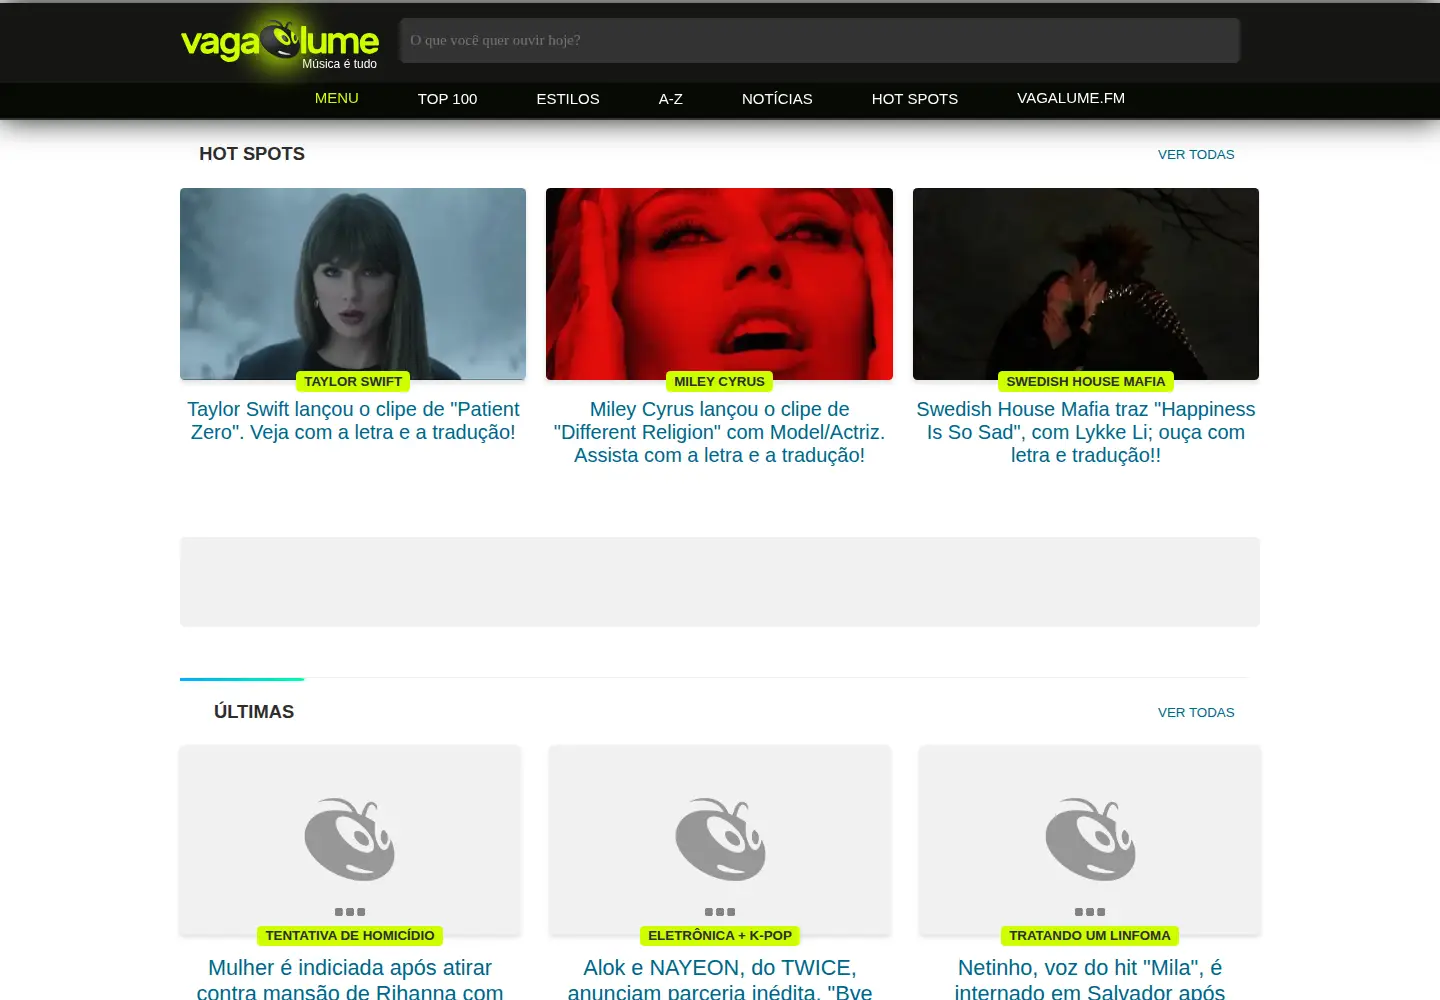This screenshot has height=1000, width=1440.
Task: Click the TAYLOR SWIFT tag label
Action: [x=353, y=381]
